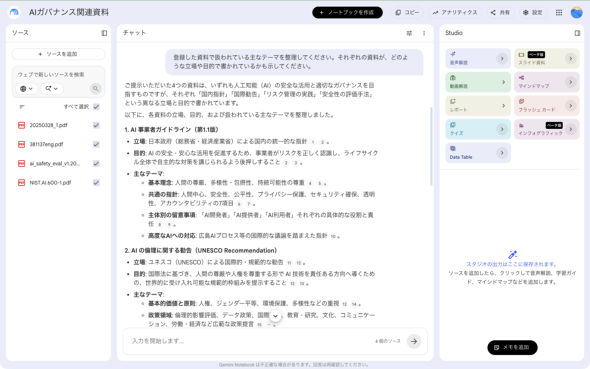Viewport: 590px width, 369px height.
Task: Uncheck the 381137eng.pdf source checkbox
Action: (x=96, y=144)
